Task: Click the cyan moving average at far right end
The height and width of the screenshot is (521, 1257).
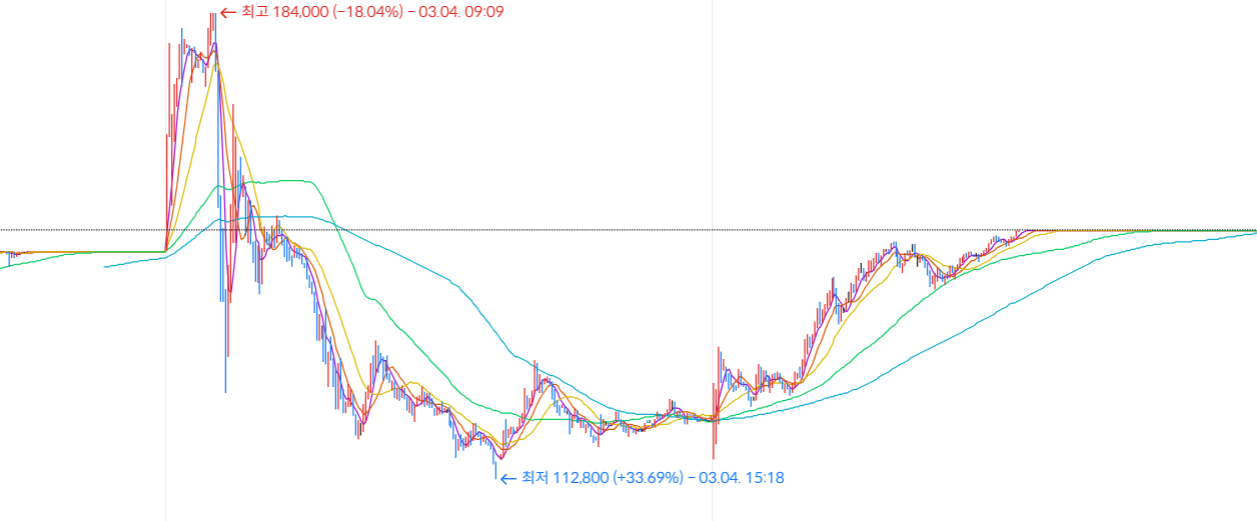Action: pyautogui.click(x=1252, y=232)
